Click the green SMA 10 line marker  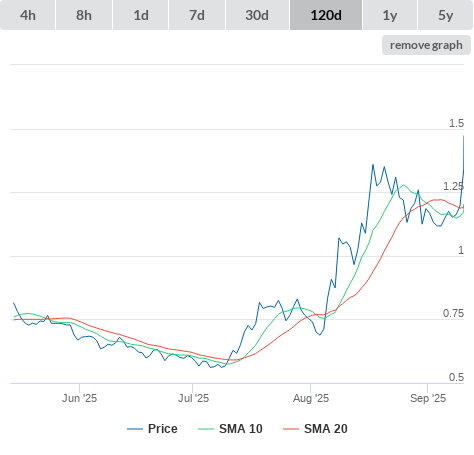pyautogui.click(x=206, y=429)
